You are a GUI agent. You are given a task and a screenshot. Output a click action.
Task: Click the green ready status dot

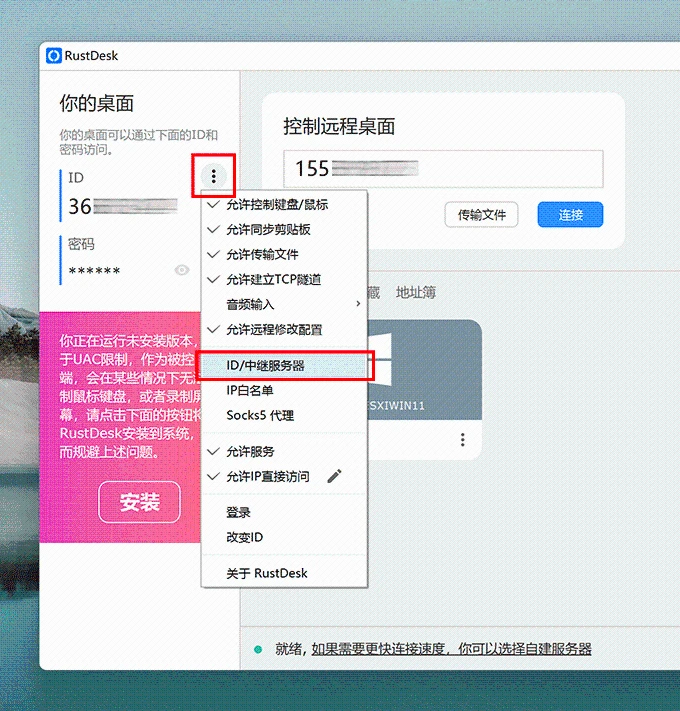click(x=258, y=649)
